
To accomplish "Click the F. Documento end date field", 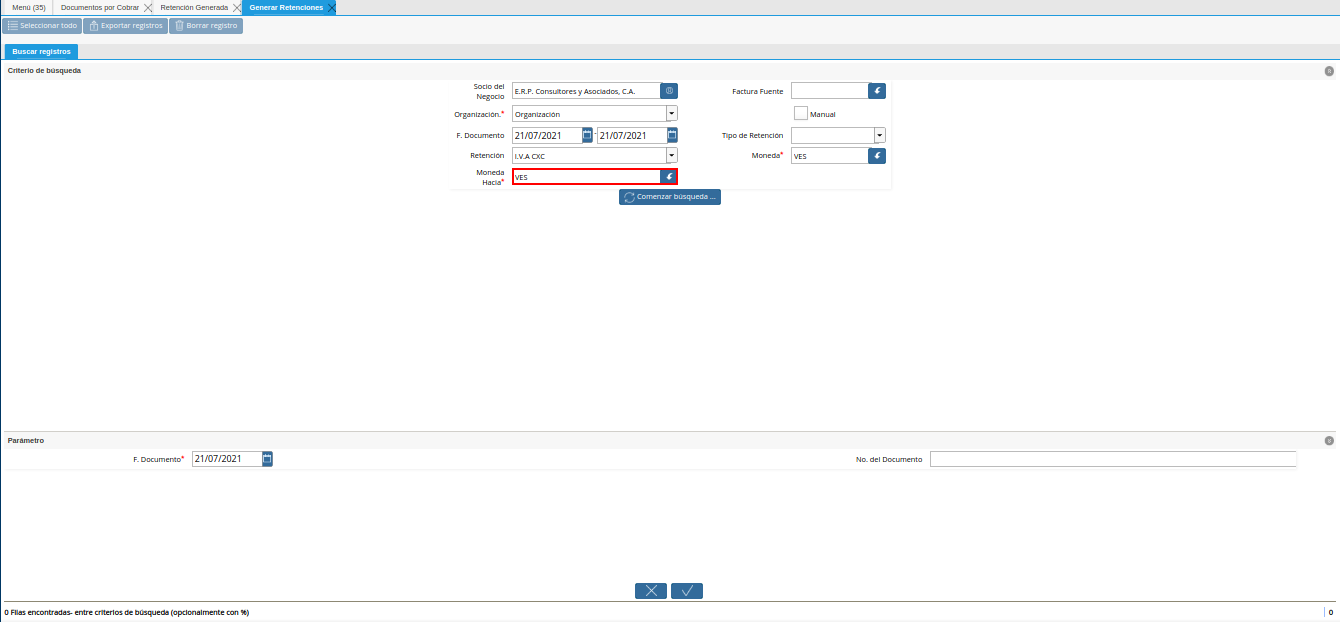I will (x=632, y=135).
